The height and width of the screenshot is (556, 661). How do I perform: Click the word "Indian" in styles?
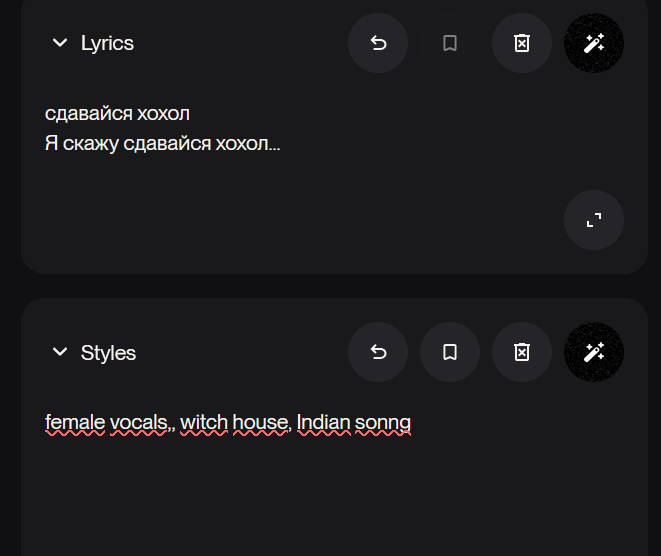coord(323,423)
